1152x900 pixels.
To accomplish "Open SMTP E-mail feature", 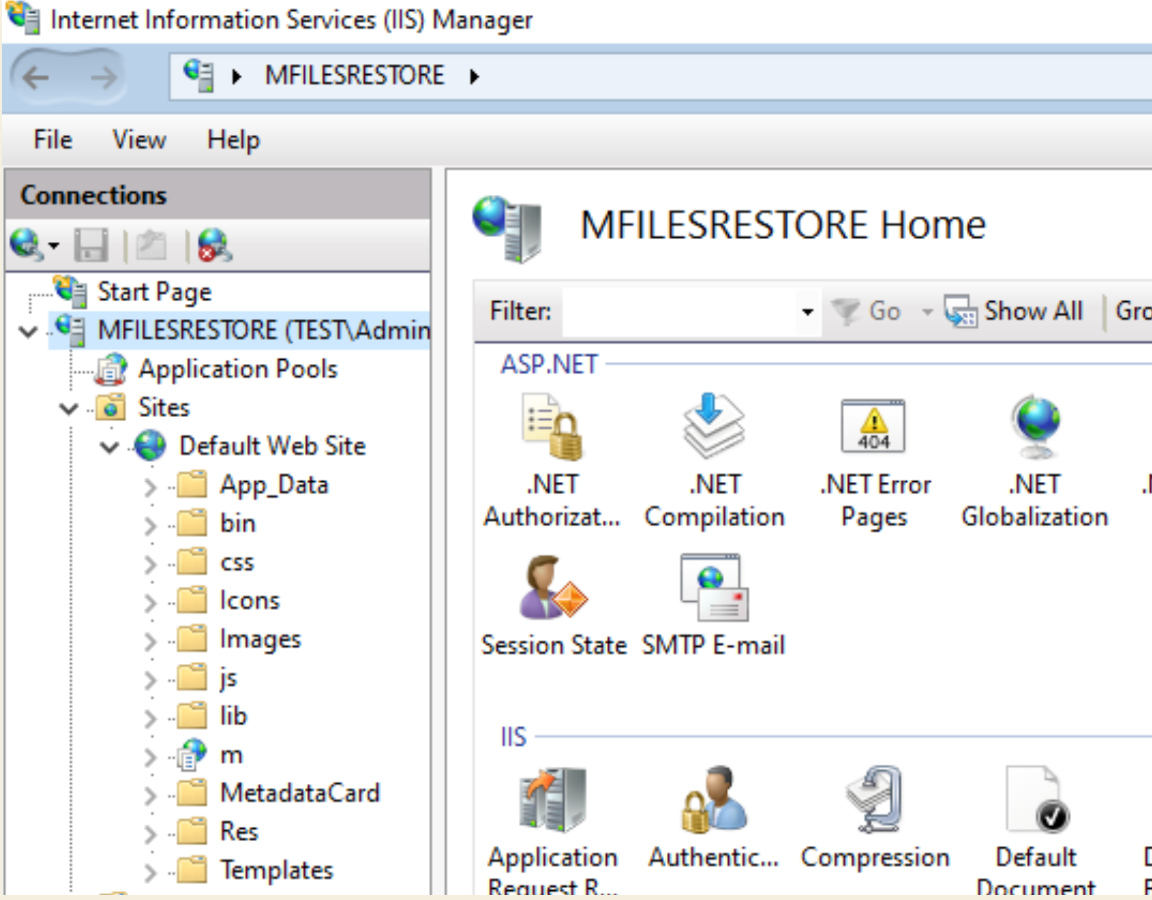I will click(x=713, y=606).
